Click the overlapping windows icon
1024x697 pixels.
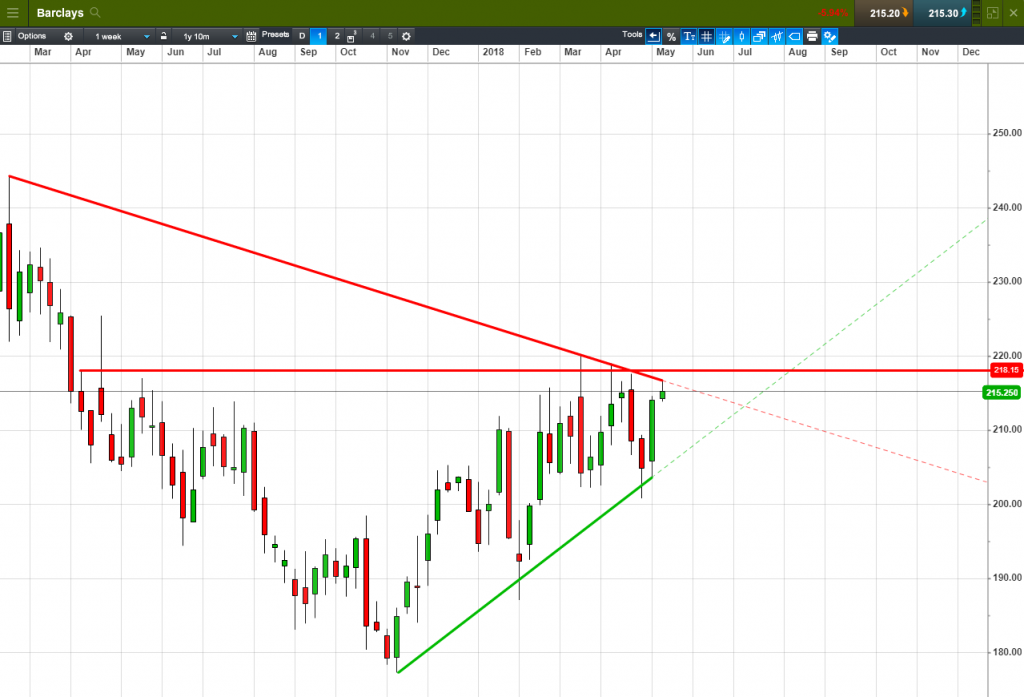pyautogui.click(x=759, y=37)
